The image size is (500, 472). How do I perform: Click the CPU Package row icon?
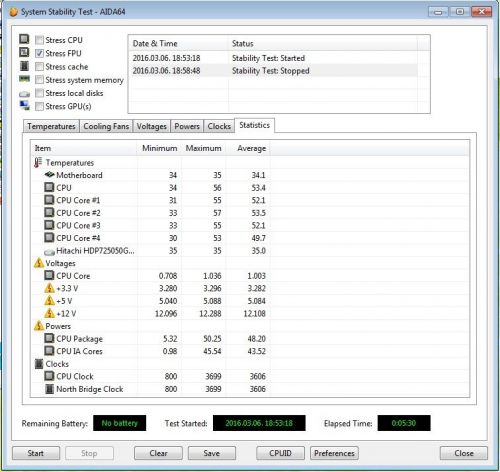click(49, 338)
